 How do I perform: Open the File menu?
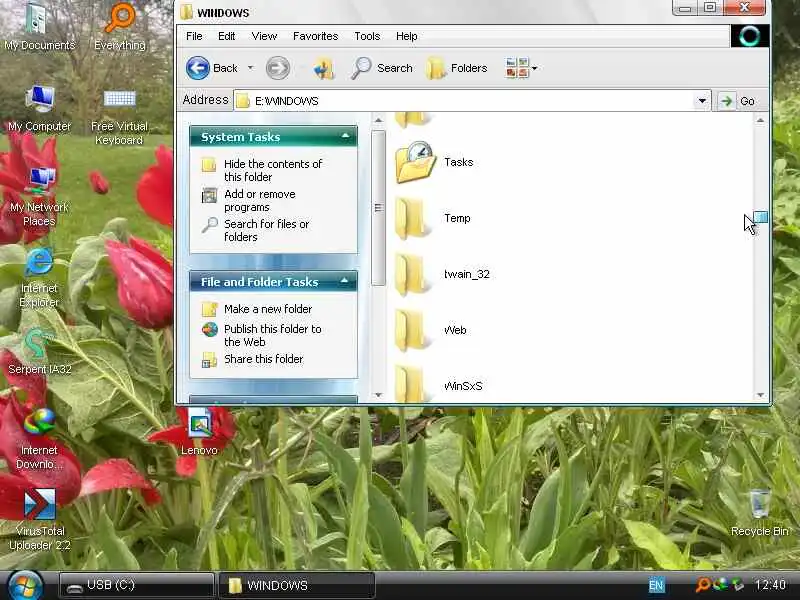coord(194,36)
